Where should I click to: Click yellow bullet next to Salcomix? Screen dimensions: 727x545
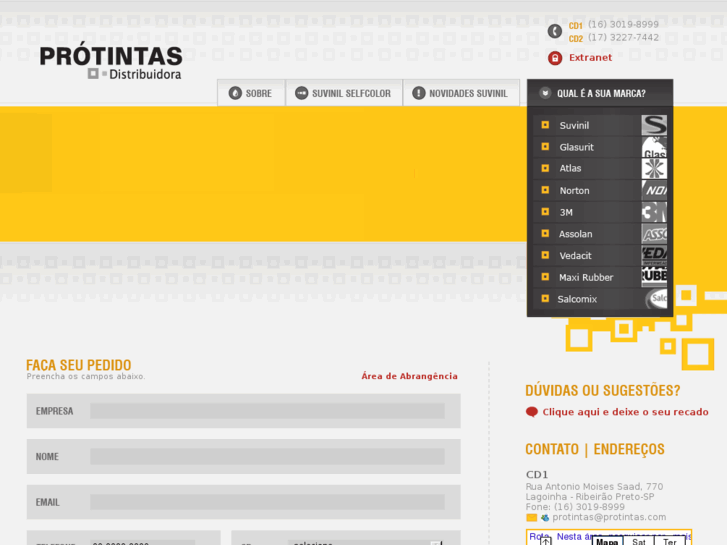click(x=545, y=298)
